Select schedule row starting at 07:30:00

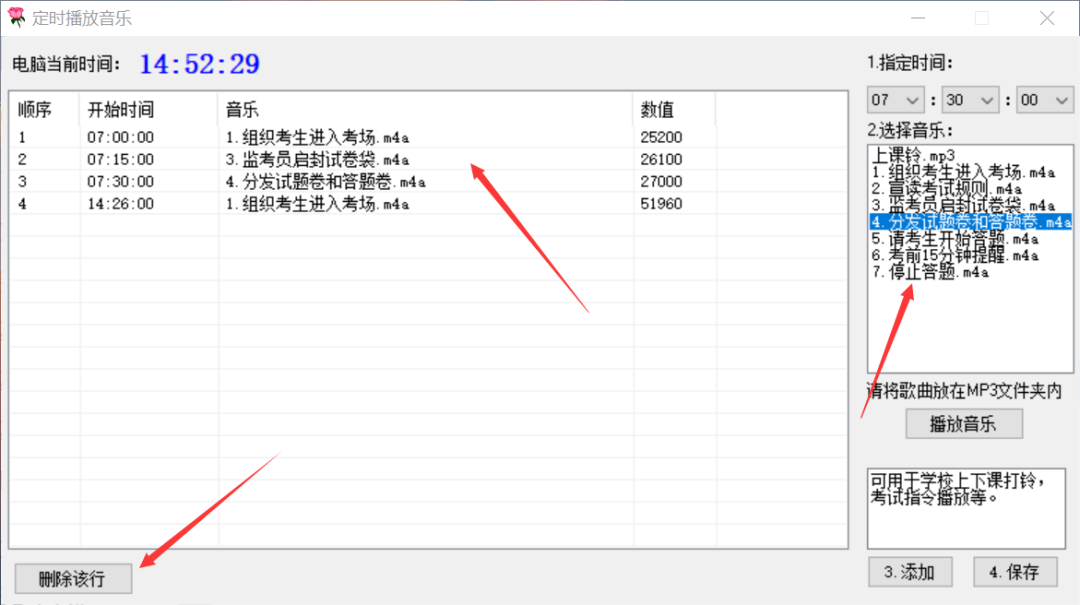point(428,181)
